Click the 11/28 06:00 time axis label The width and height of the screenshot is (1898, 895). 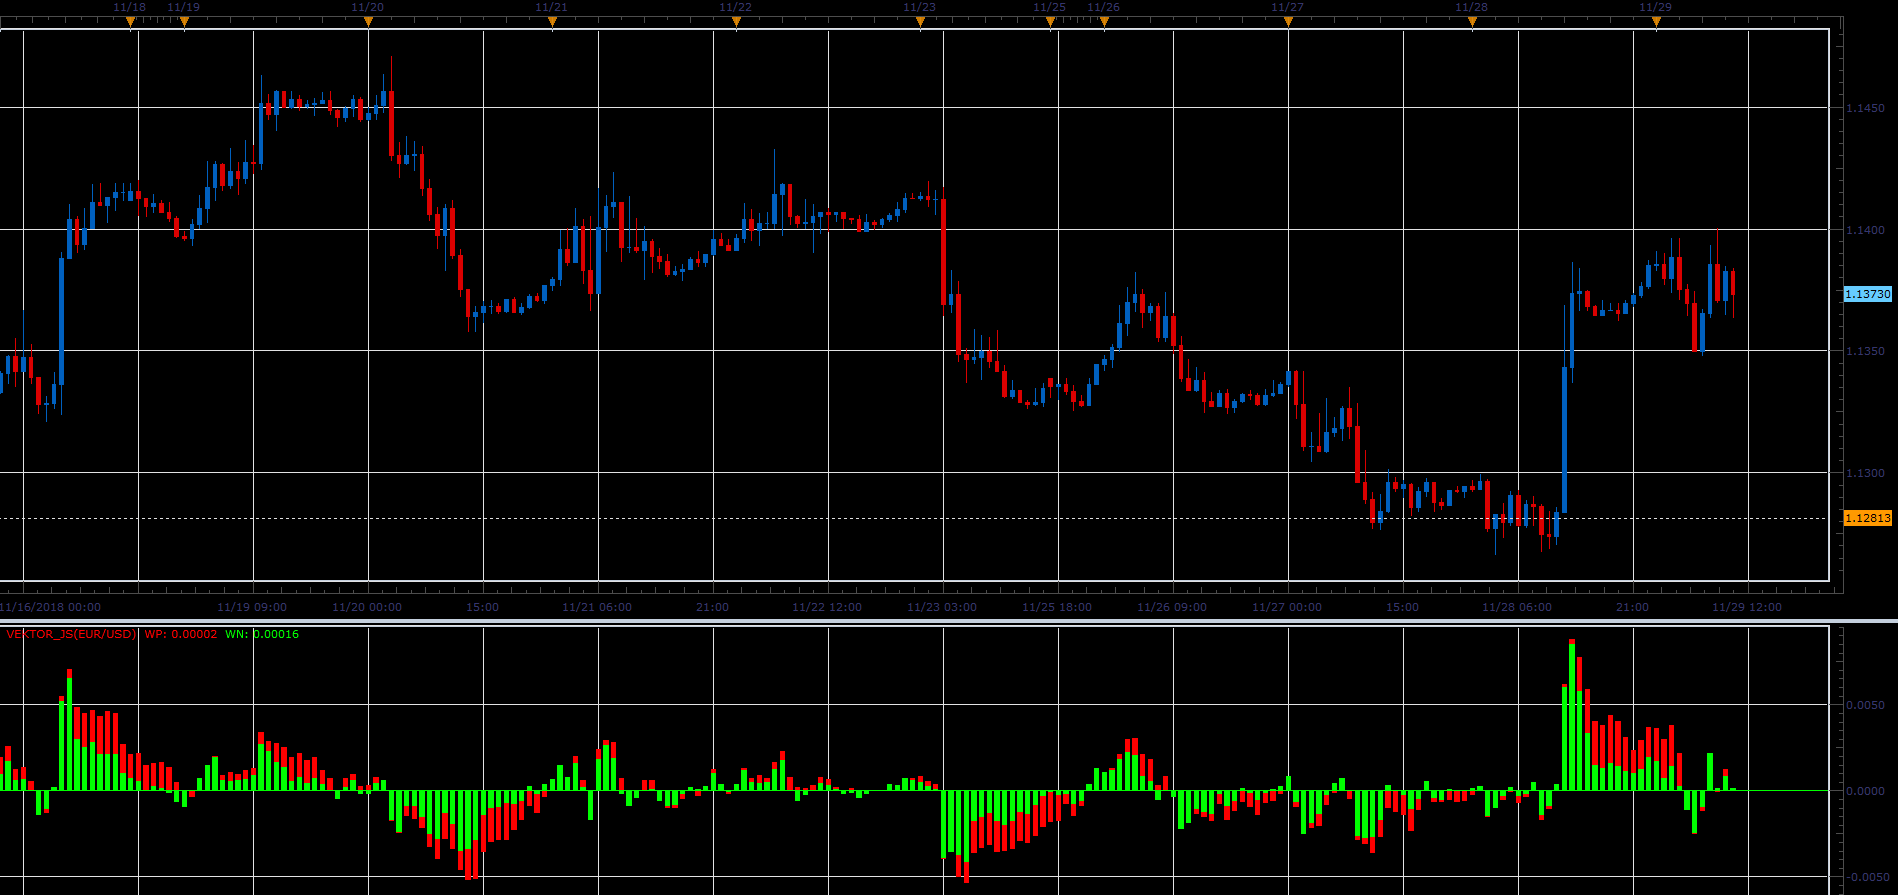pos(1517,607)
